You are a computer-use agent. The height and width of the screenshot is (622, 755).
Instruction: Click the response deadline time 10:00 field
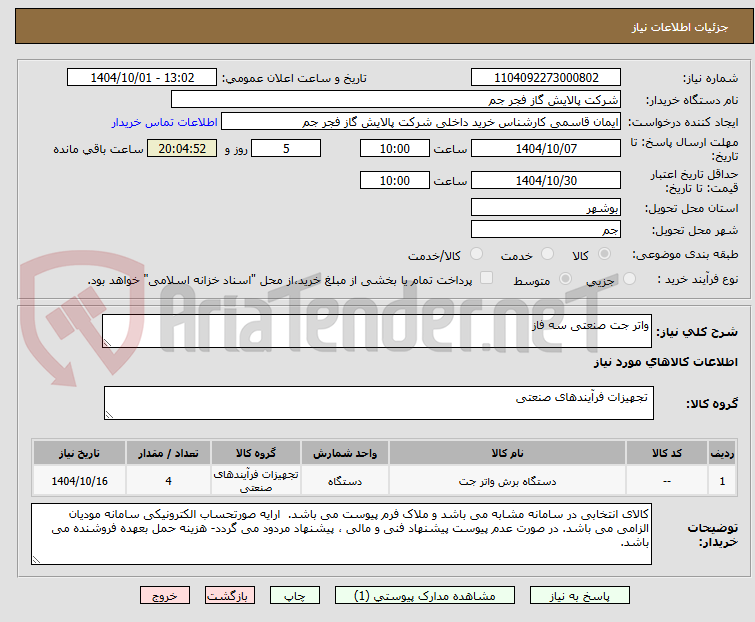pos(394,148)
